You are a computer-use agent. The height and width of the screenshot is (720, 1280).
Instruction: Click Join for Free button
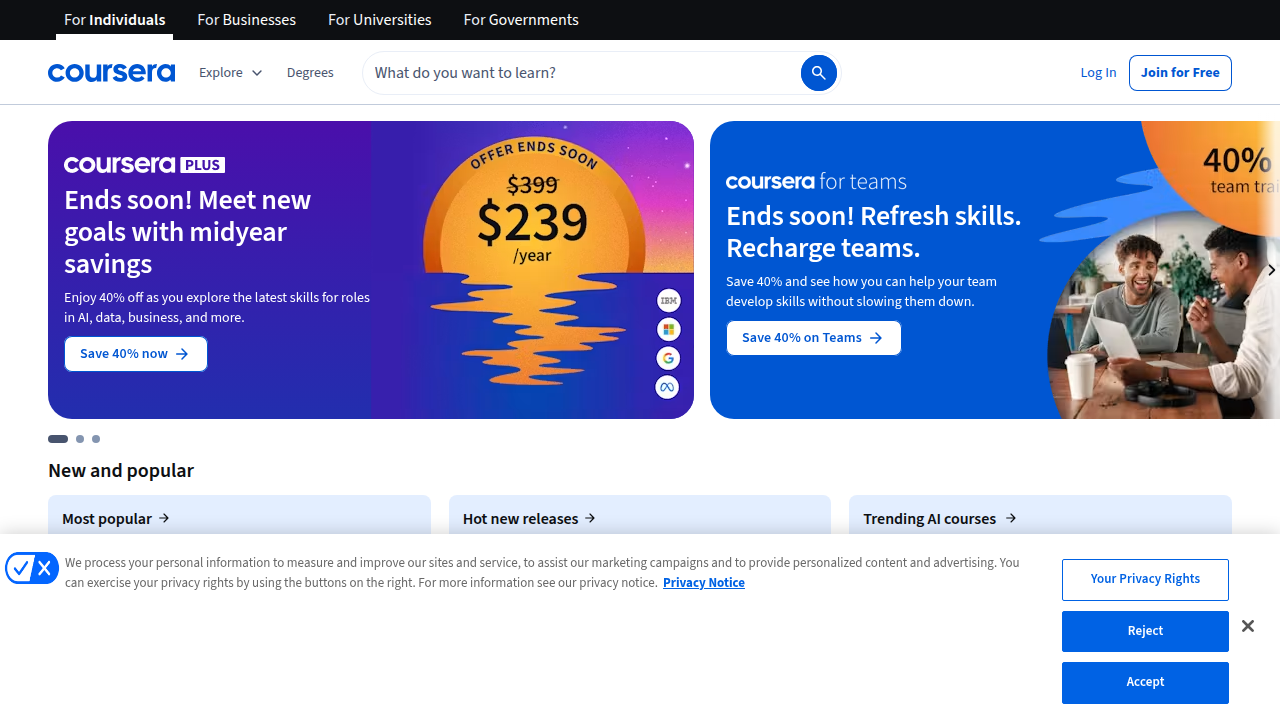point(1180,73)
